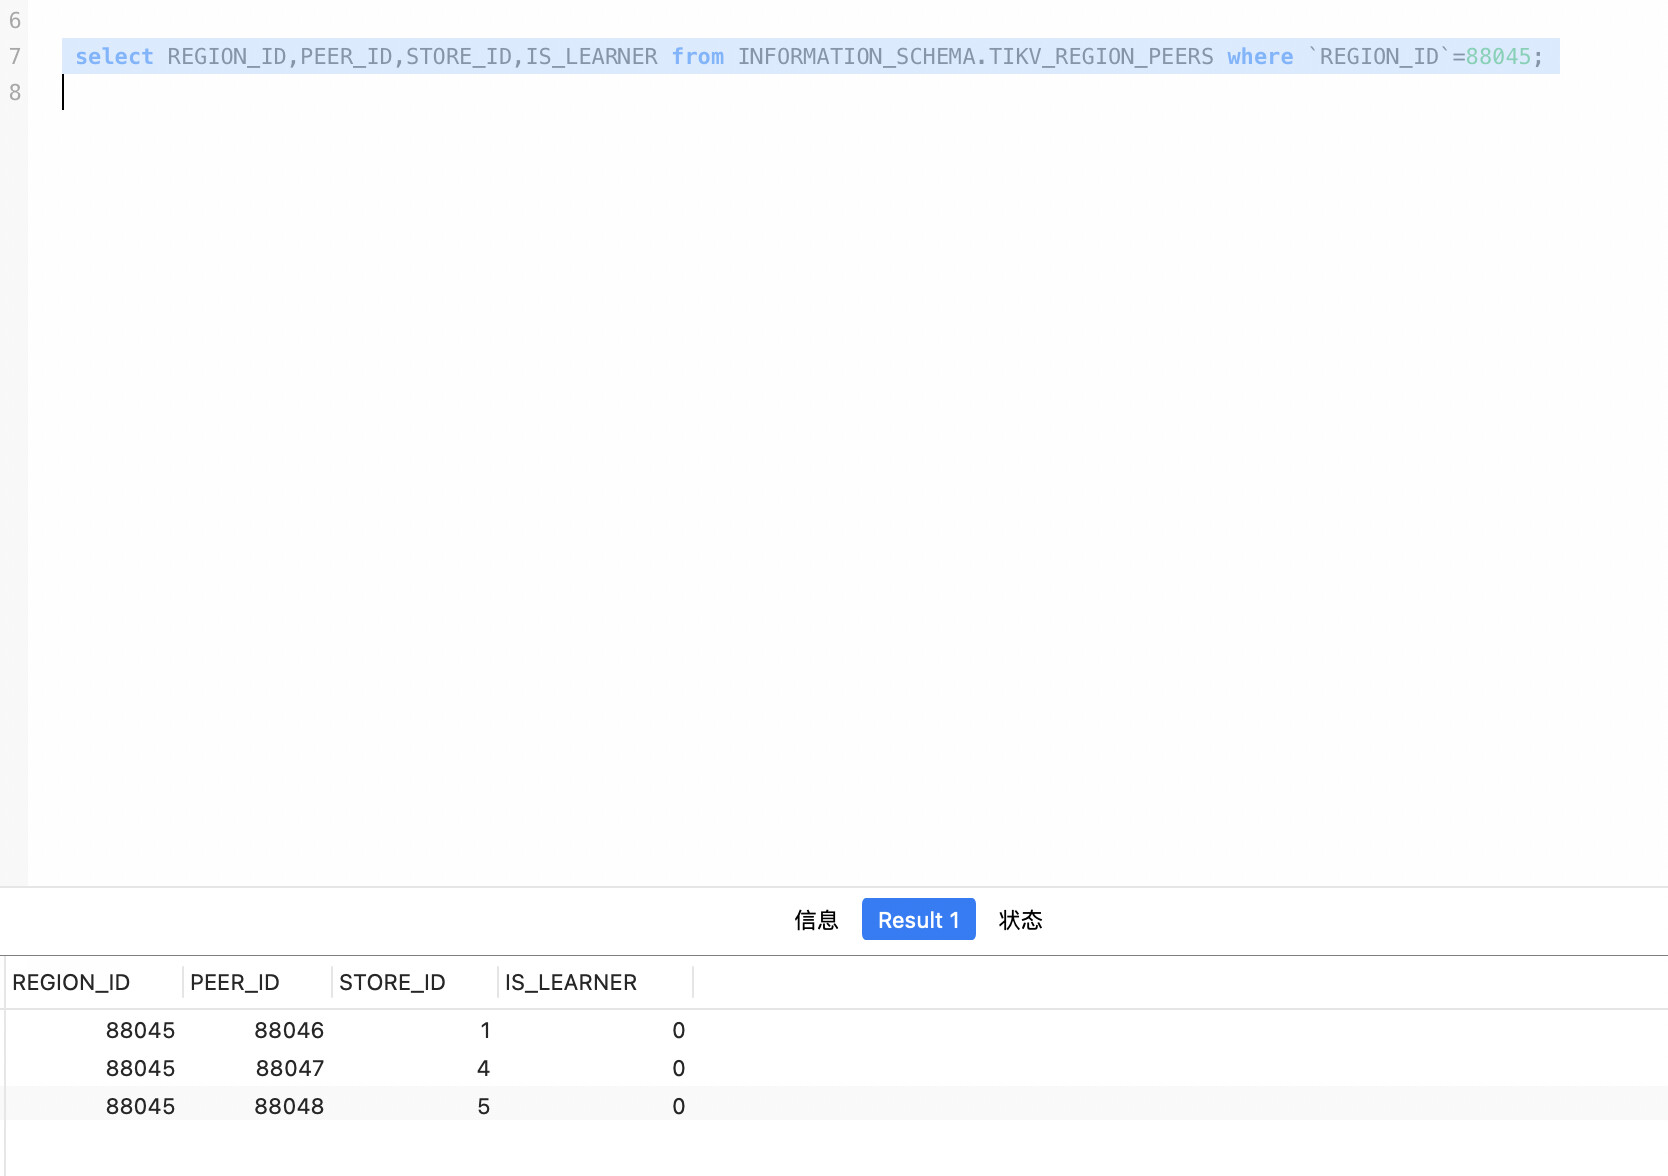1668x1176 pixels.
Task: Select the cell with PEER_ID 88046
Action: 288,1030
